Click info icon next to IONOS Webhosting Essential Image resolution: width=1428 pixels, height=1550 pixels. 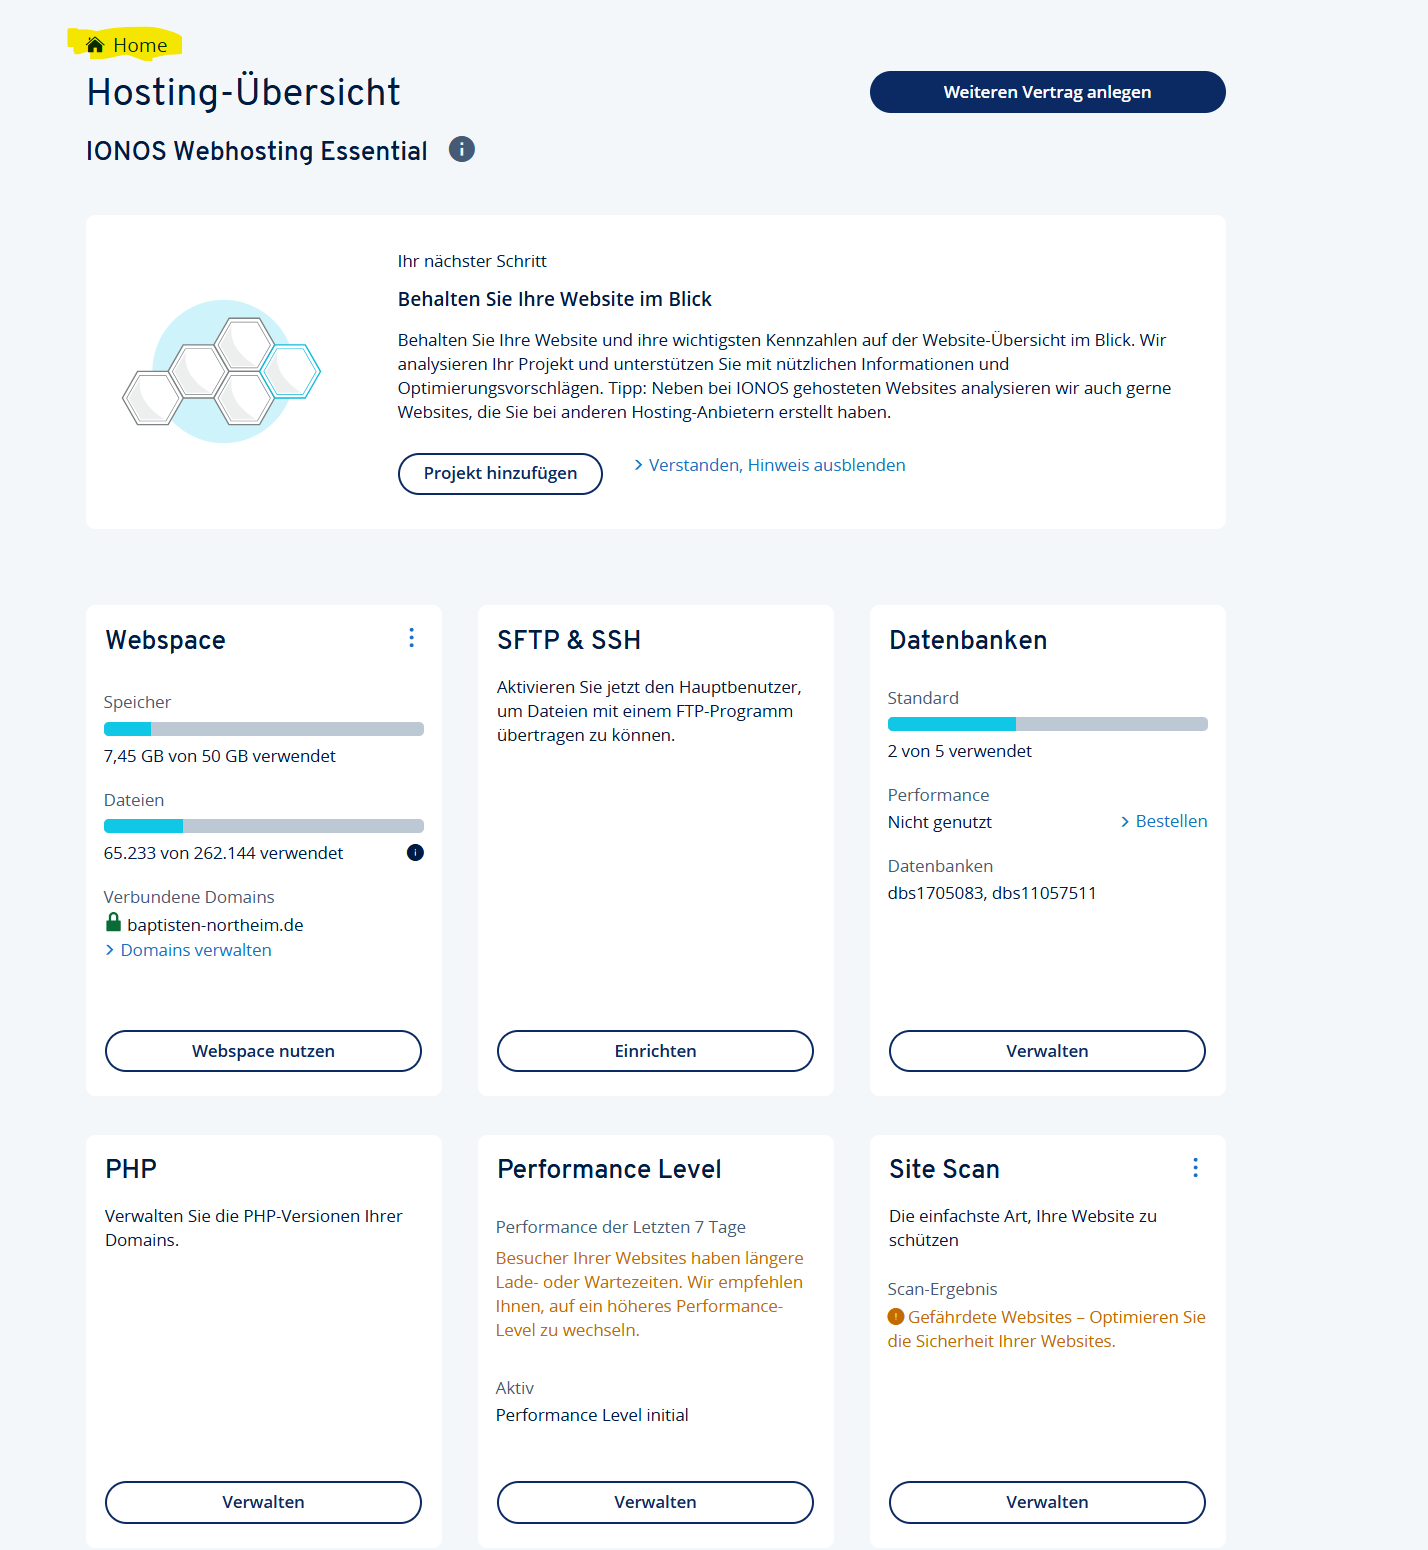point(461,149)
